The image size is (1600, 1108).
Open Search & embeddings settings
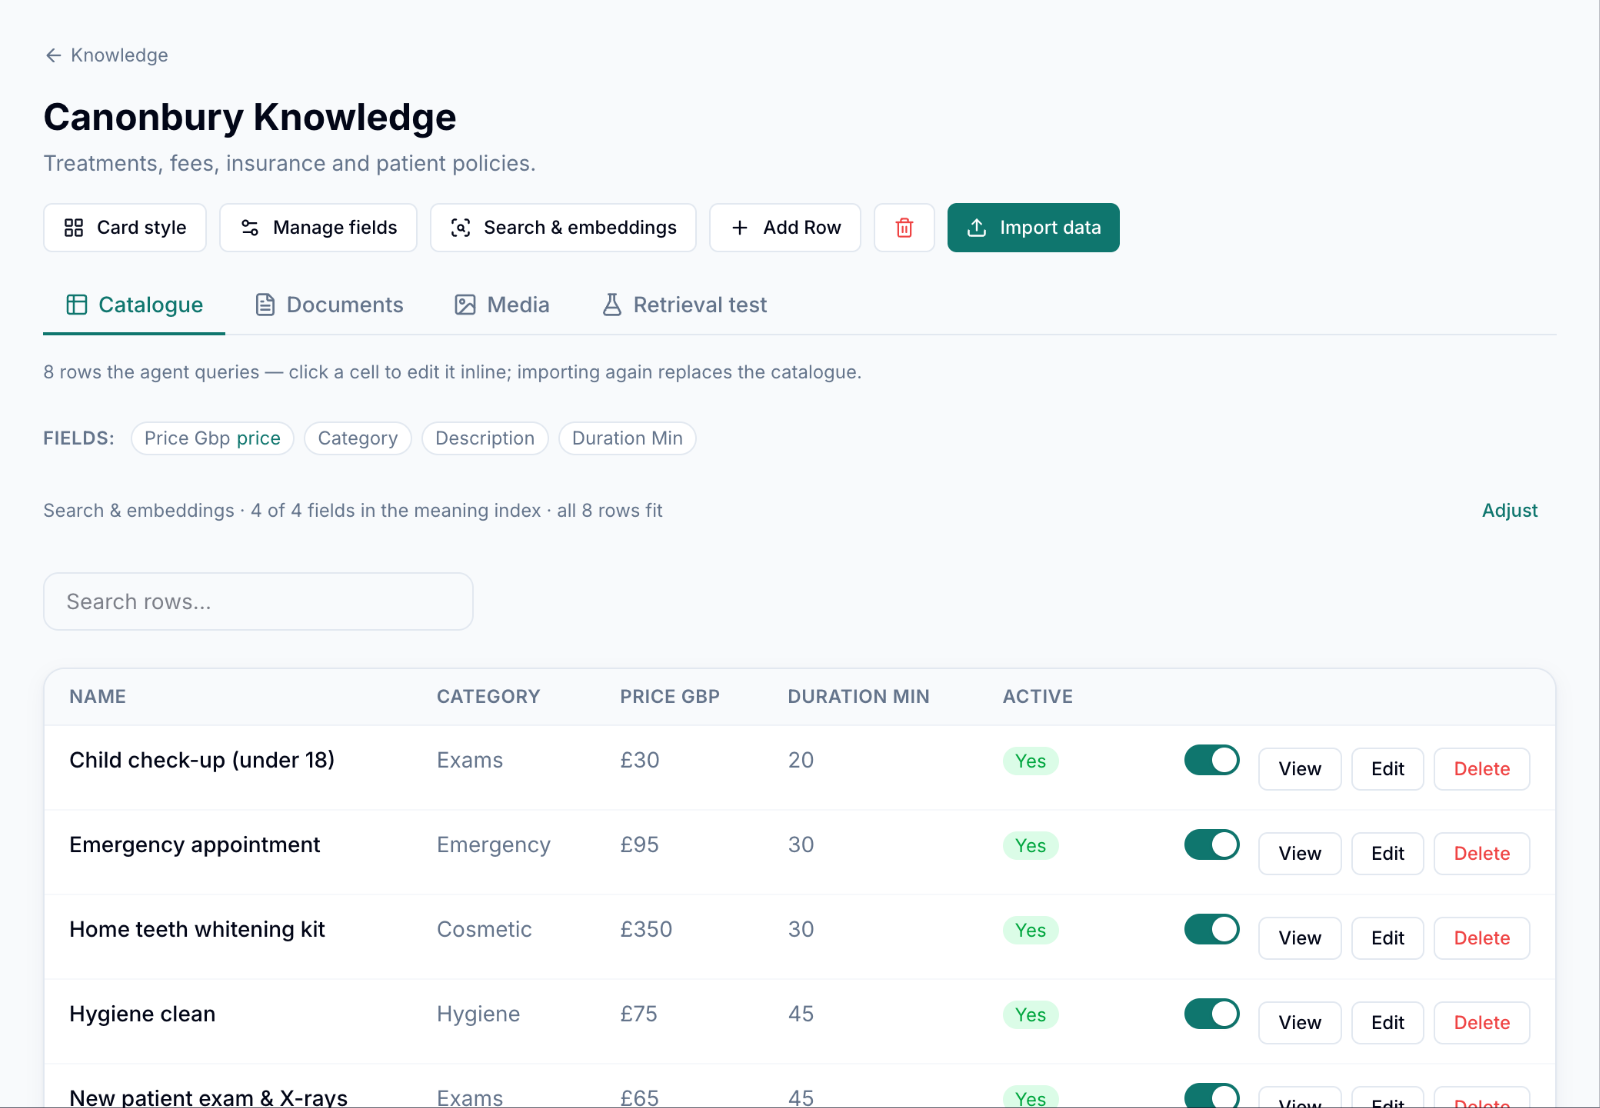pos(563,228)
